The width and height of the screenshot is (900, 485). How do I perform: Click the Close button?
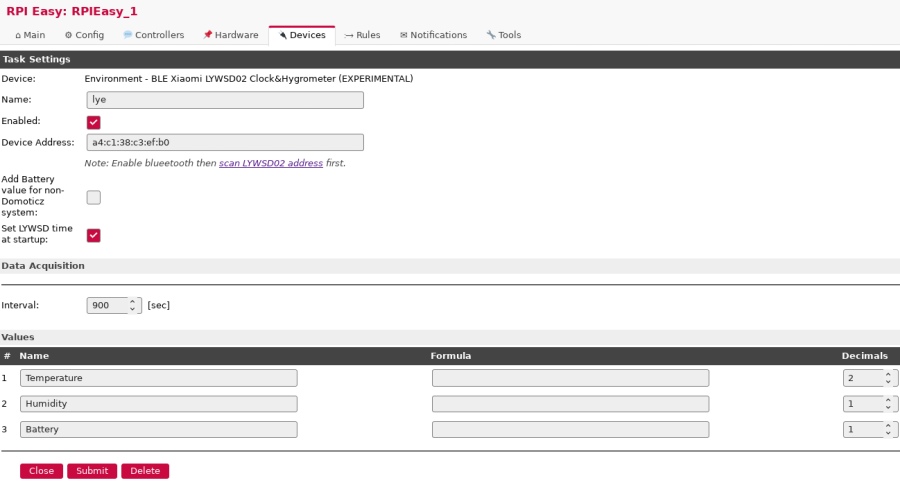(41, 471)
